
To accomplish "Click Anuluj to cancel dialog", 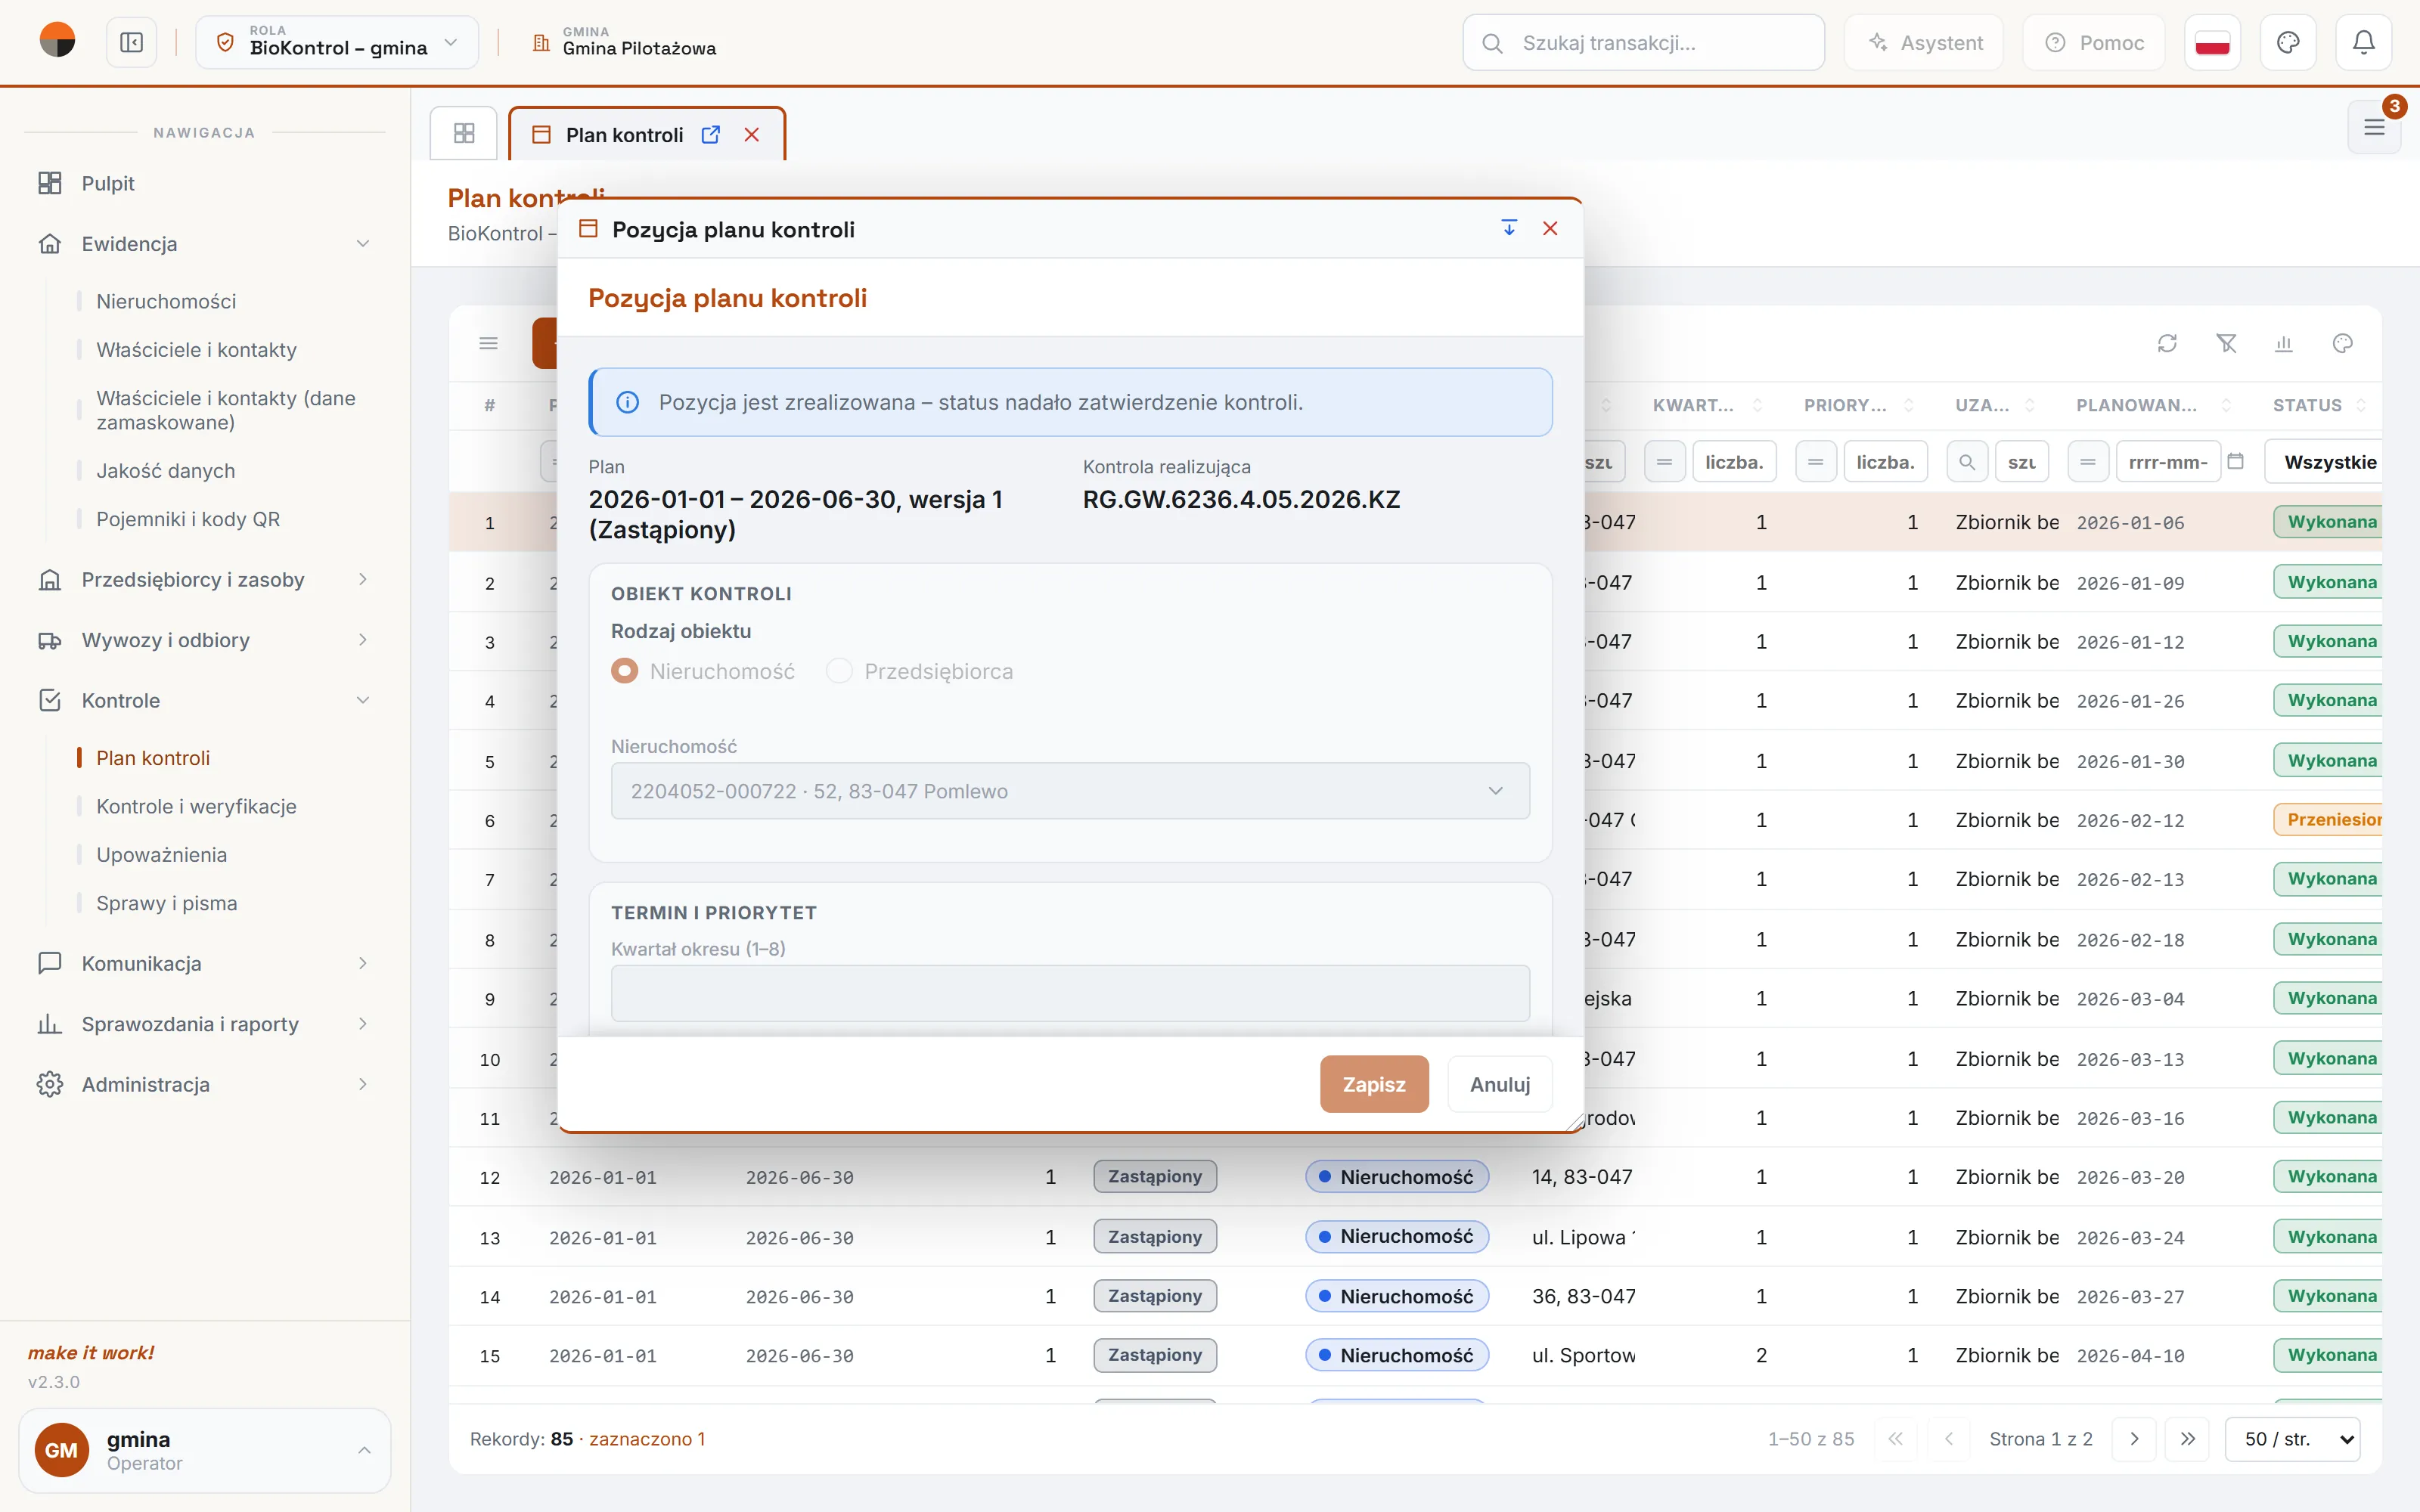I will click(x=1500, y=1084).
